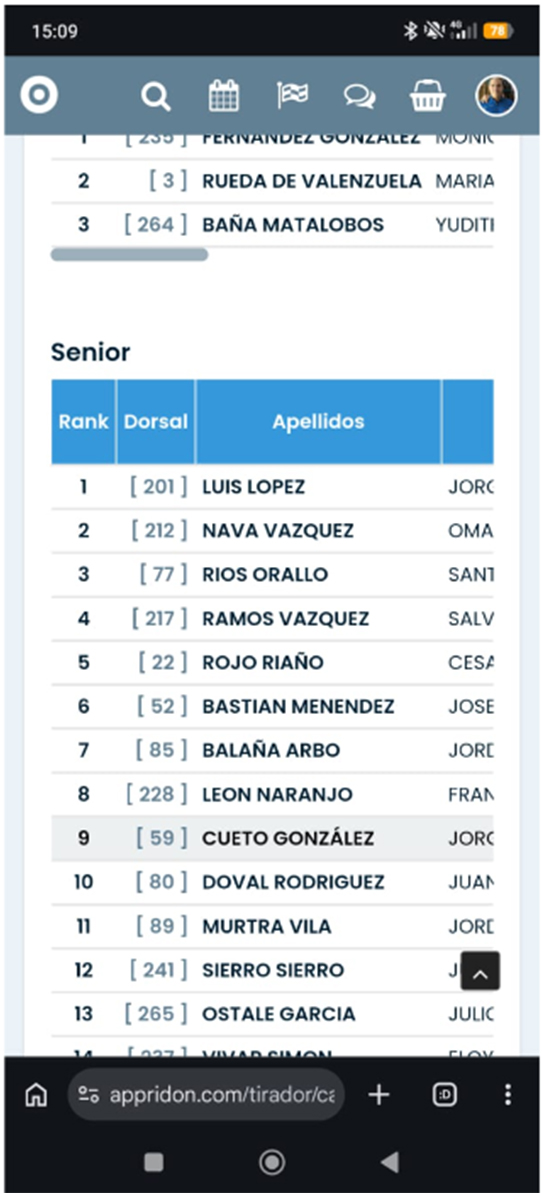The width and height of the screenshot is (542, 1193).
Task: Click the horizontal table scrollbar
Action: click(129, 255)
